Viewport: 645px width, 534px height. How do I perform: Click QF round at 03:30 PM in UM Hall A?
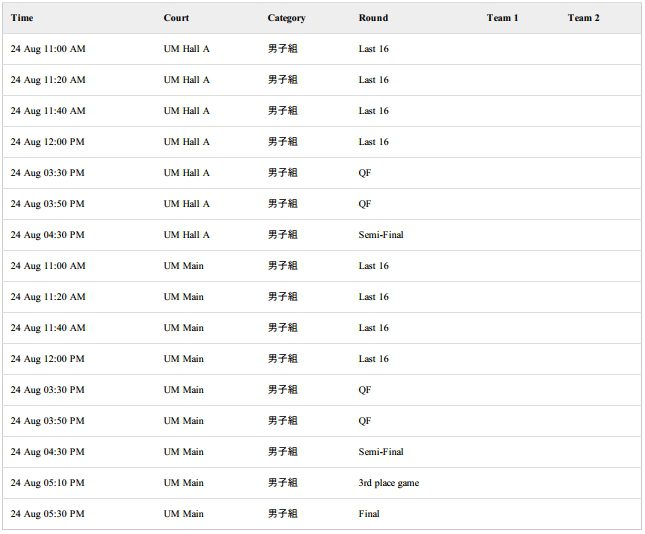click(x=364, y=173)
